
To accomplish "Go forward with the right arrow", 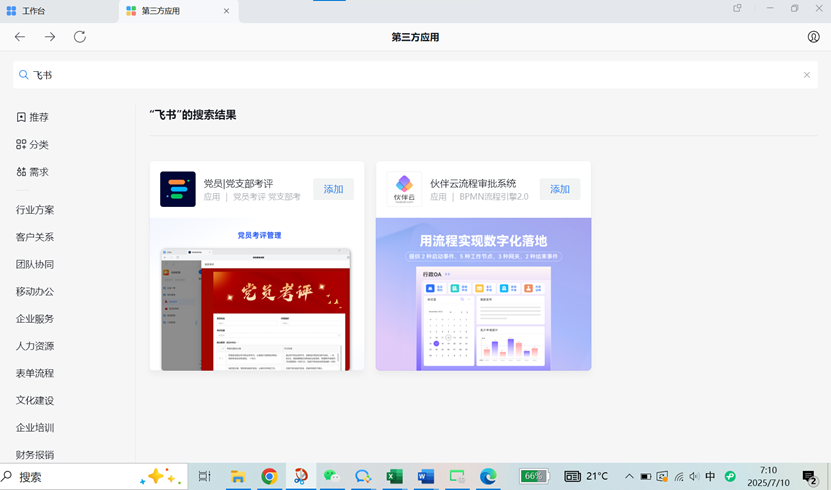I will 50,37.
